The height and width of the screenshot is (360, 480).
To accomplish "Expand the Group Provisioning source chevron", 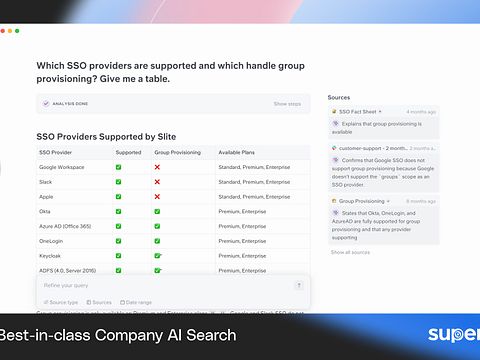I will coord(388,201).
